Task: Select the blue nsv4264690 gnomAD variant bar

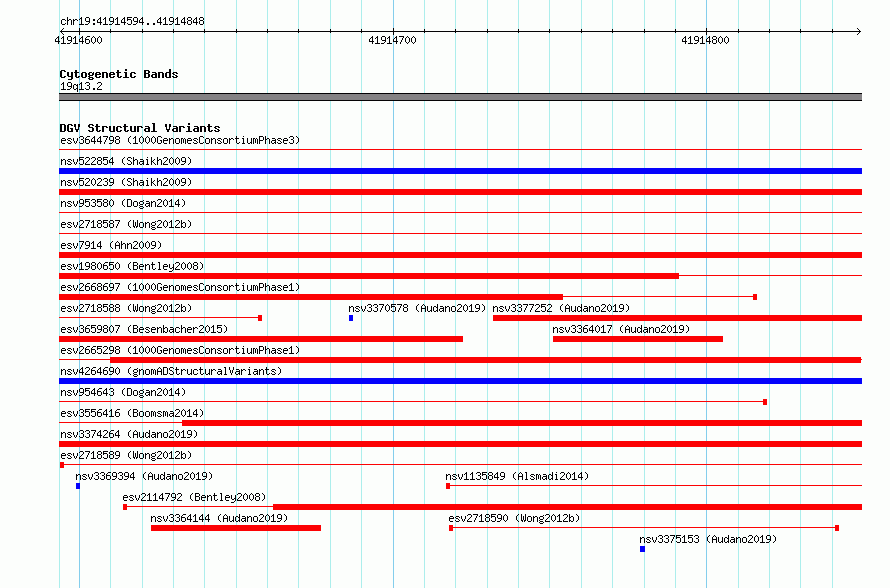Action: click(x=460, y=381)
